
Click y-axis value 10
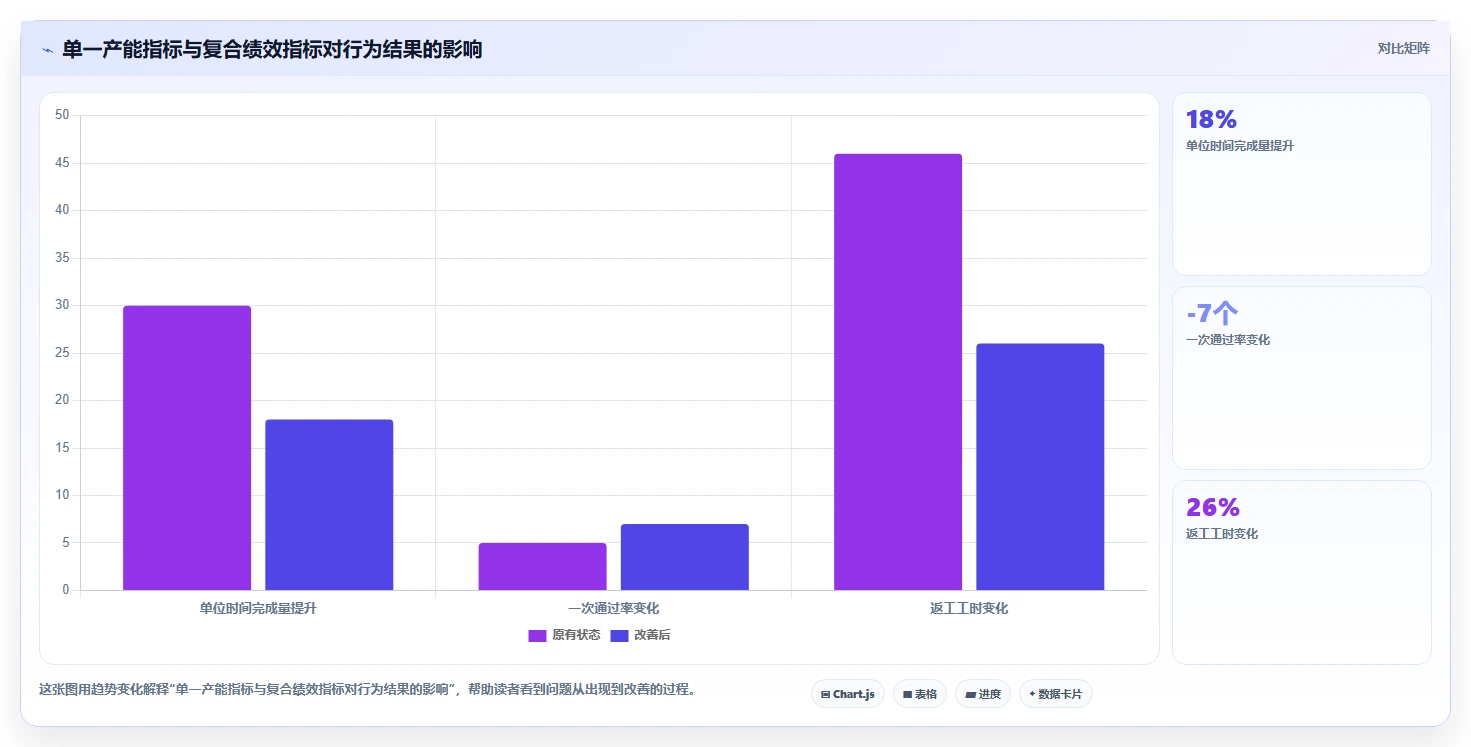[62, 495]
